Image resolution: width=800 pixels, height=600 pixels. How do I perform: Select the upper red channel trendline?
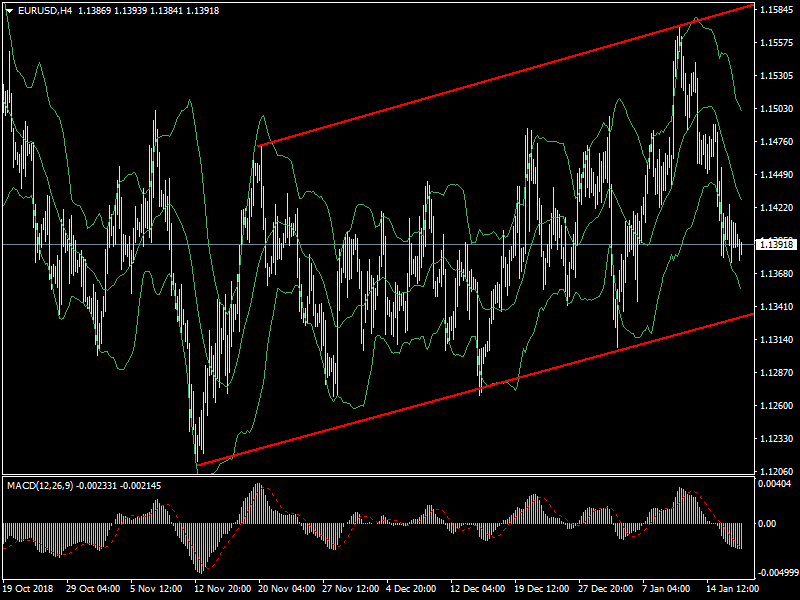[500, 80]
